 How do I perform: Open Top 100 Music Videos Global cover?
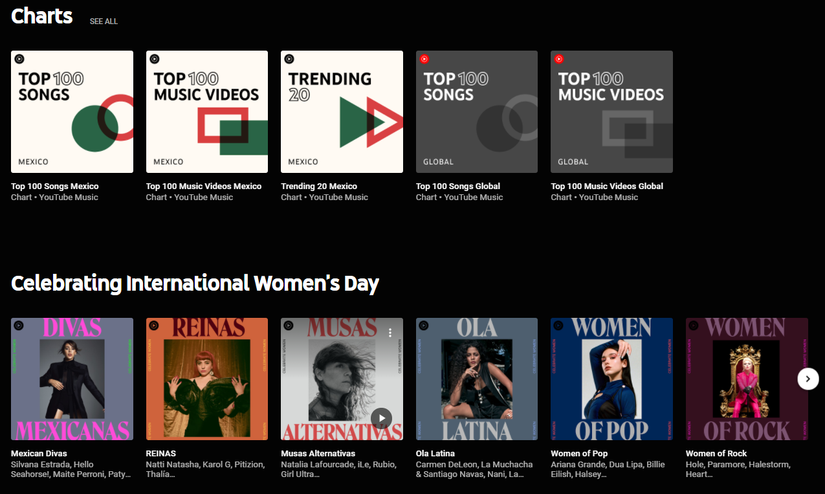coord(612,112)
